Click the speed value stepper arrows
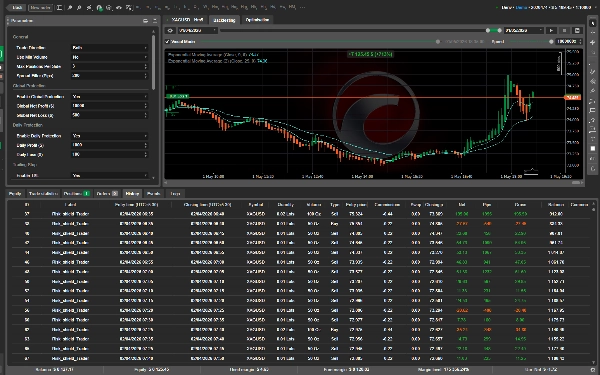 click(580, 41)
